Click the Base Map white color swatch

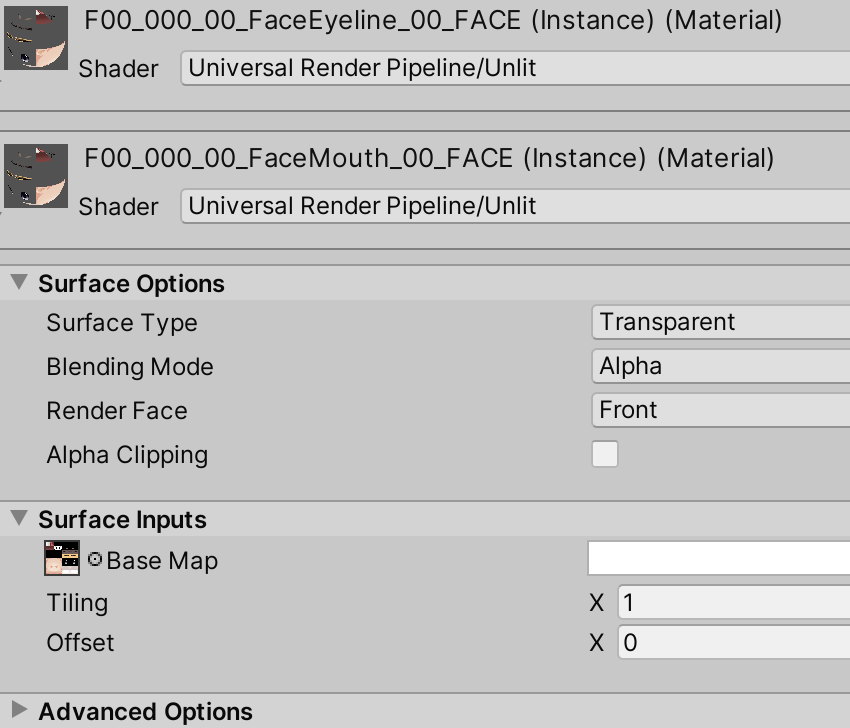pyautogui.click(x=718, y=558)
